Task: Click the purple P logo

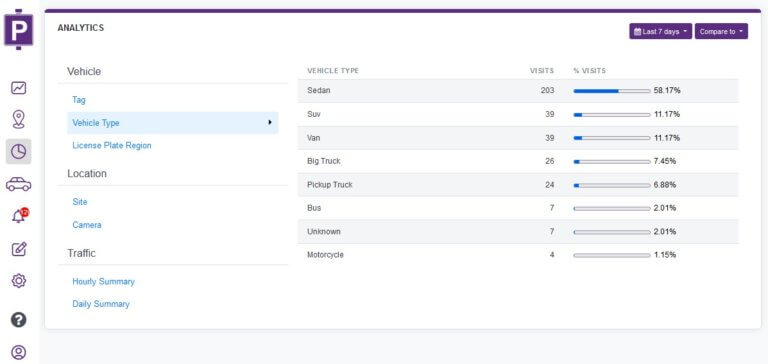Action: pyautogui.click(x=19, y=29)
